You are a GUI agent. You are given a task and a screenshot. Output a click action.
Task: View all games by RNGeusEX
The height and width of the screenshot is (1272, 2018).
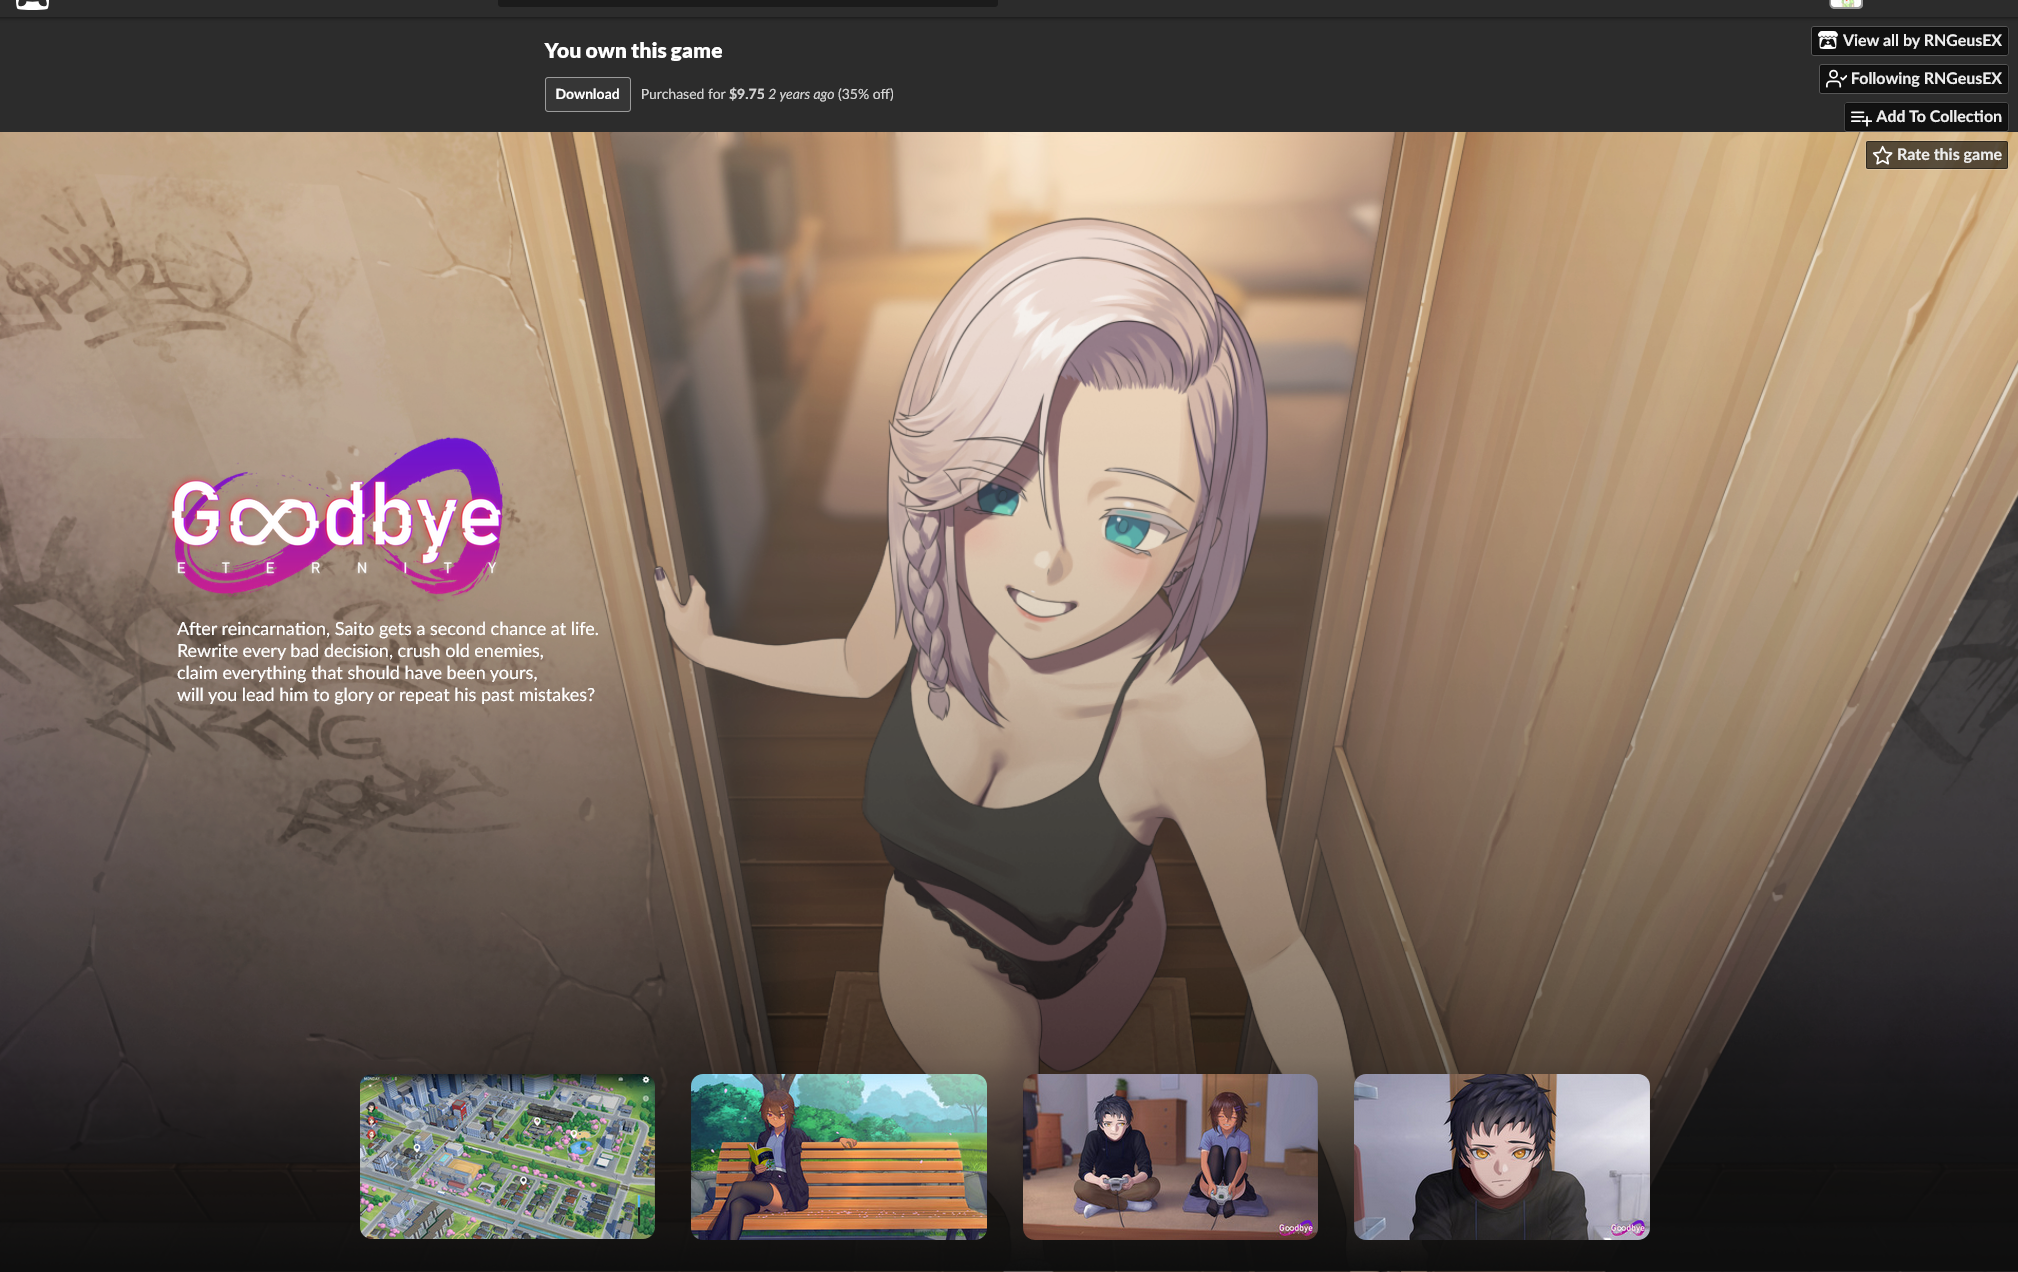pos(1921,41)
